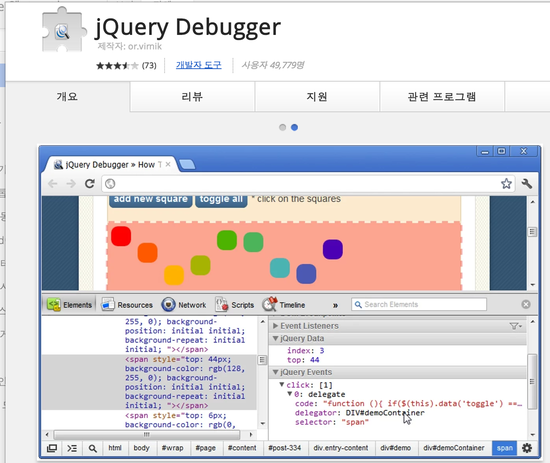550x463 pixels.
Task: Click the star rating (73)
Action: (126, 66)
